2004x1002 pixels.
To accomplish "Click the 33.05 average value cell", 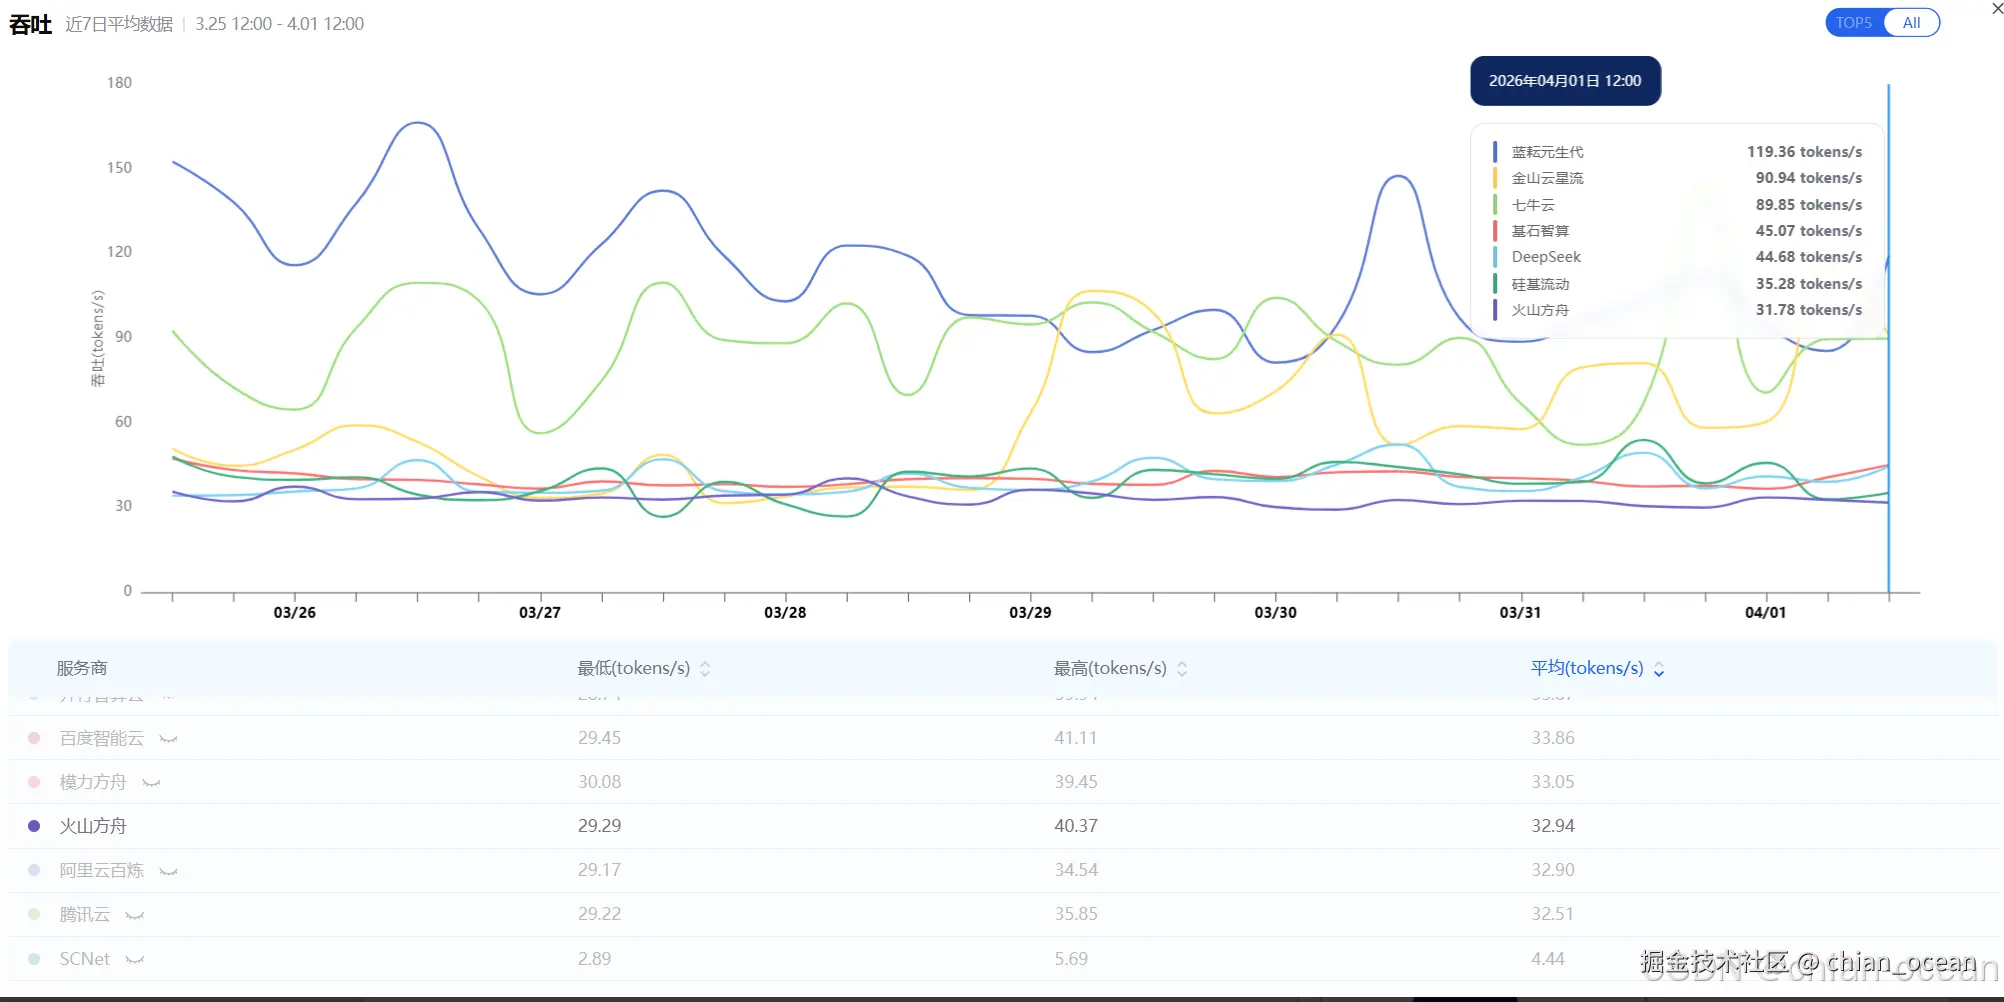I will click(1553, 782).
